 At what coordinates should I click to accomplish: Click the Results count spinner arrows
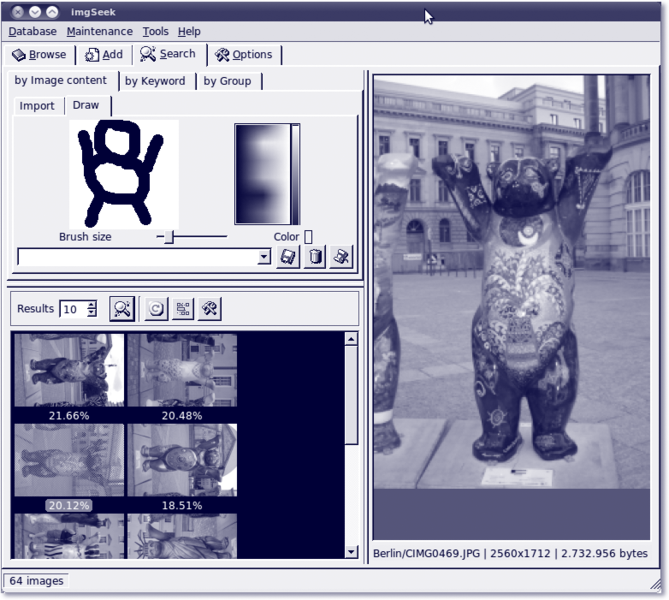(92, 309)
